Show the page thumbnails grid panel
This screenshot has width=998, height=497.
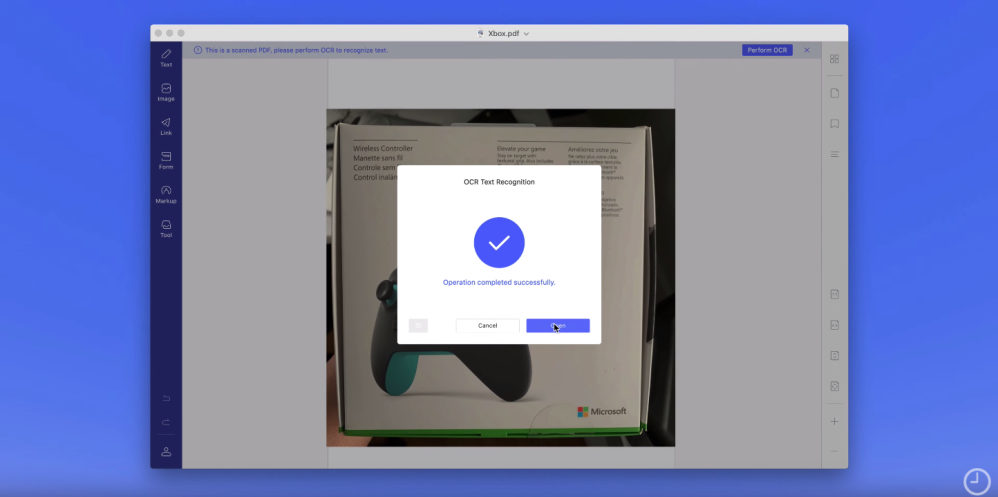tap(834, 59)
